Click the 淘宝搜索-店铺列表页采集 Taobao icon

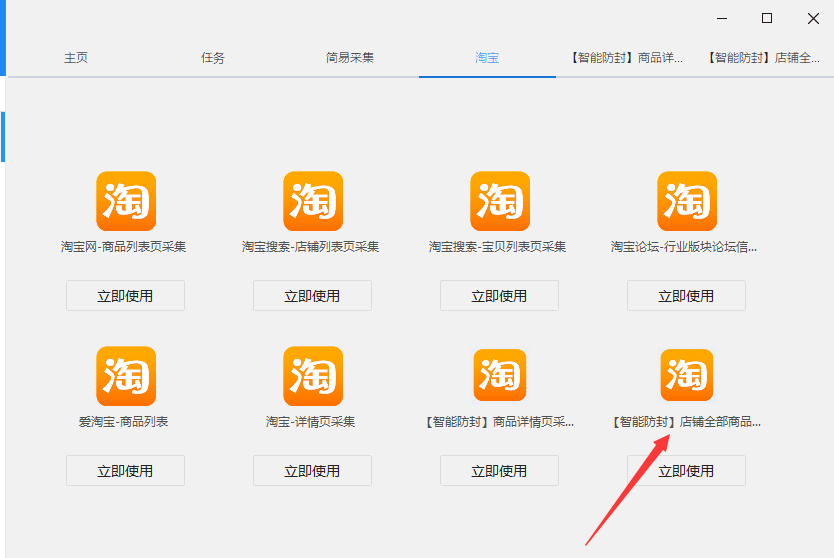click(313, 201)
